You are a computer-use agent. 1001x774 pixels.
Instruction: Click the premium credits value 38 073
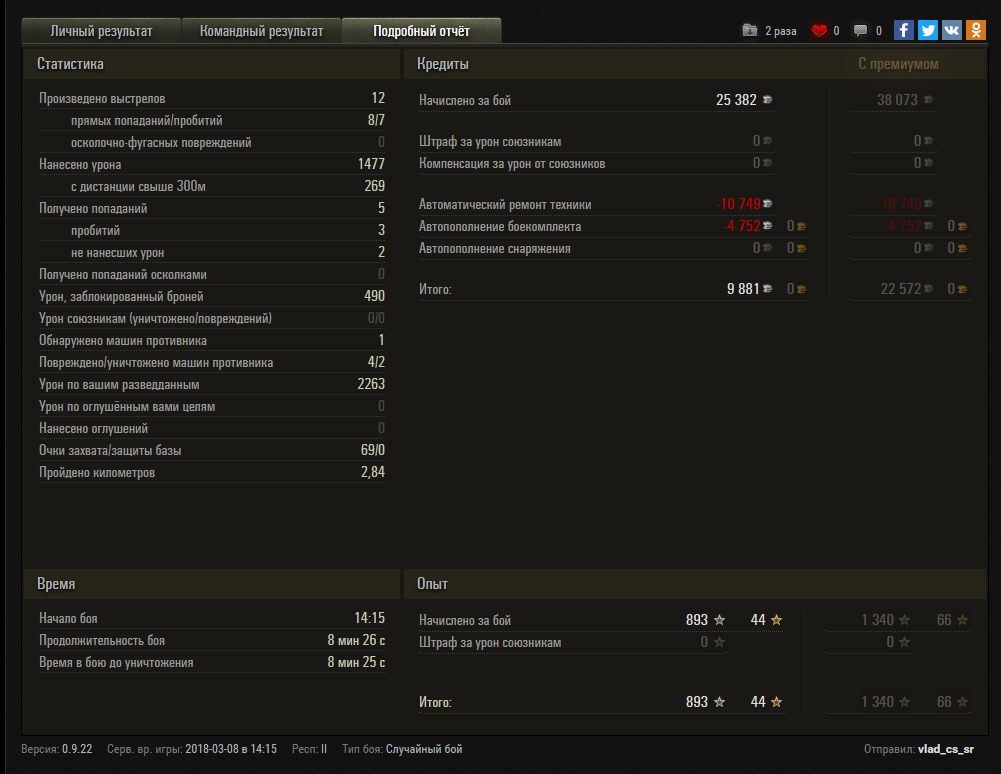coord(897,100)
